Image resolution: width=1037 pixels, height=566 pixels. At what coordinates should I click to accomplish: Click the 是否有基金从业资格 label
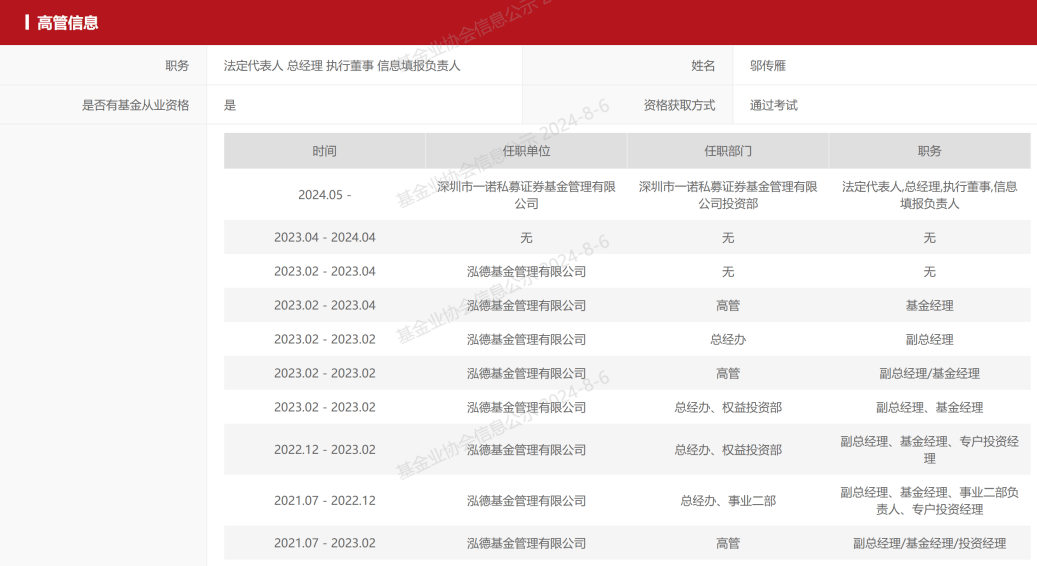click(136, 105)
